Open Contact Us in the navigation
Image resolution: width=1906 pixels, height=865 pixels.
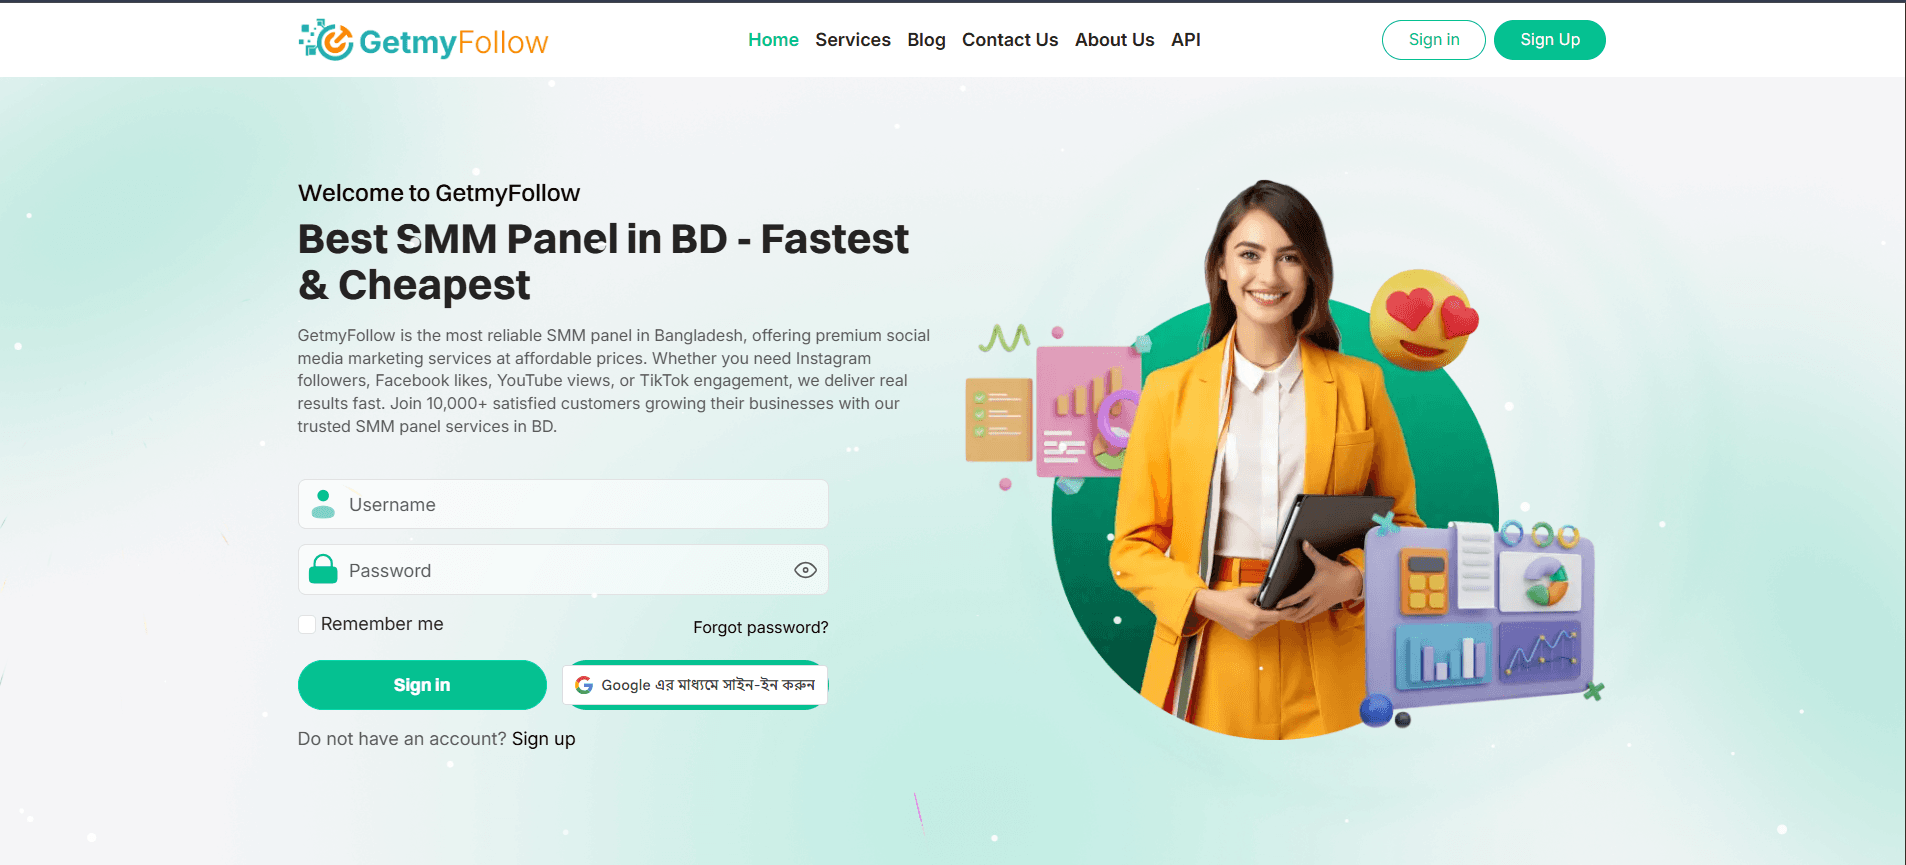[x=1010, y=40]
